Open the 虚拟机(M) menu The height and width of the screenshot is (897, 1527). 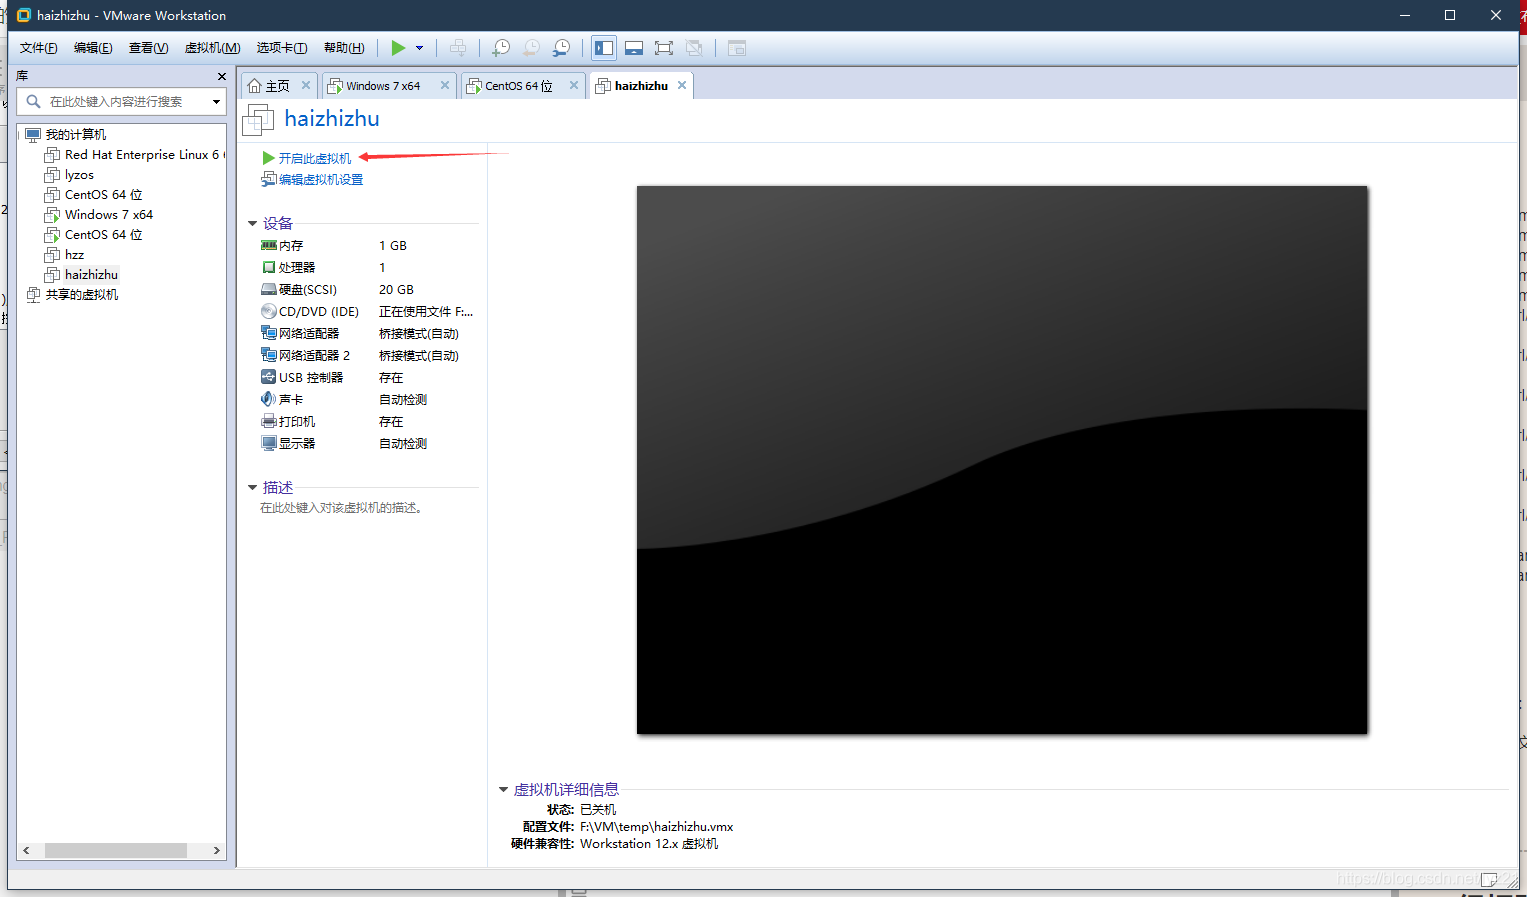[x=212, y=48]
